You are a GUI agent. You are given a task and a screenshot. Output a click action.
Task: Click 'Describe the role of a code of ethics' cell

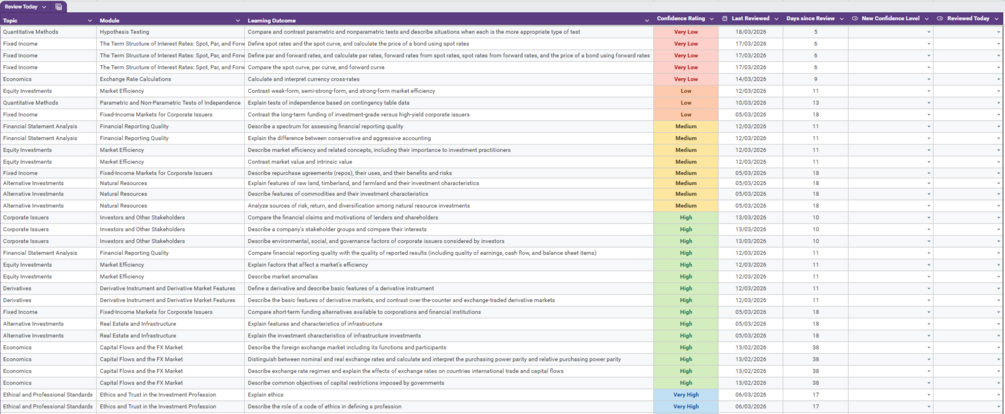coord(449,406)
